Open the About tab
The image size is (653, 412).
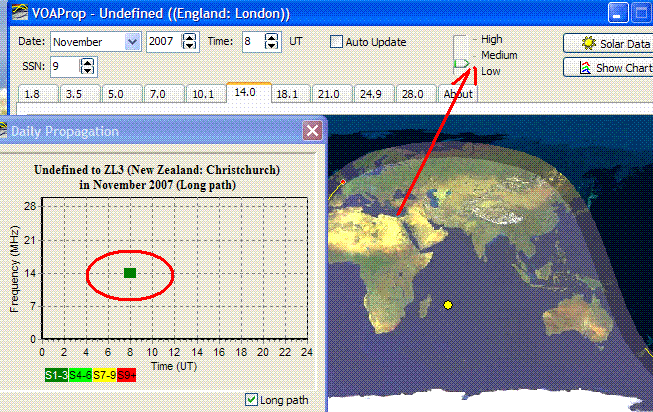coord(458,94)
